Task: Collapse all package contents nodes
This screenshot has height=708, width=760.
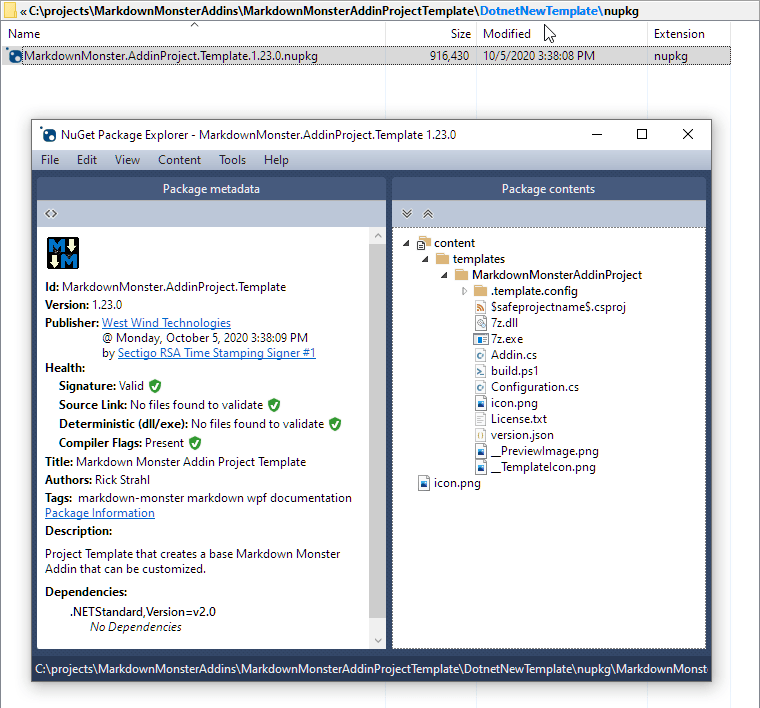Action: point(428,214)
